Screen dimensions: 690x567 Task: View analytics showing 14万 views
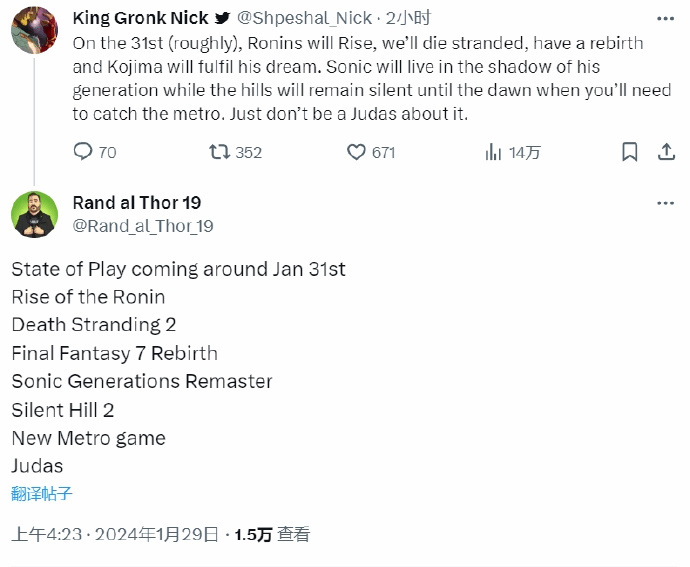493,152
